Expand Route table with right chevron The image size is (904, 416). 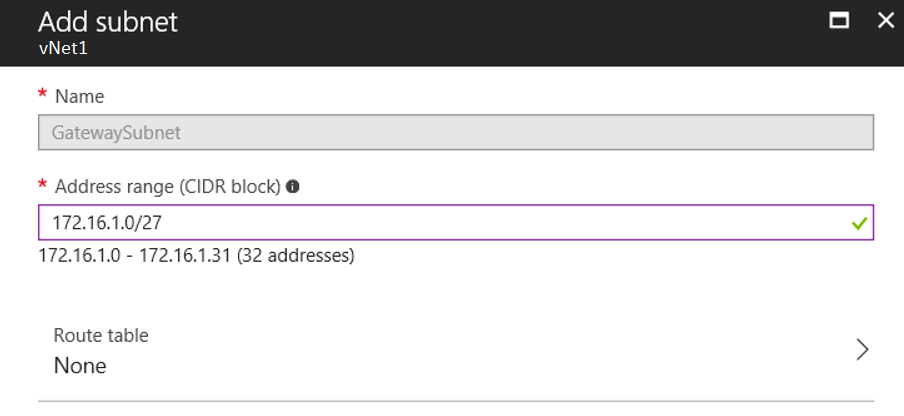(862, 350)
